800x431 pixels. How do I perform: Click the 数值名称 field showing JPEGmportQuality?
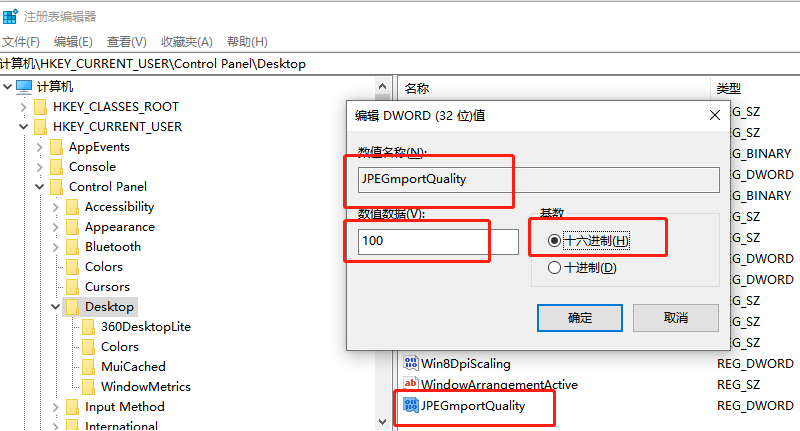(539, 180)
